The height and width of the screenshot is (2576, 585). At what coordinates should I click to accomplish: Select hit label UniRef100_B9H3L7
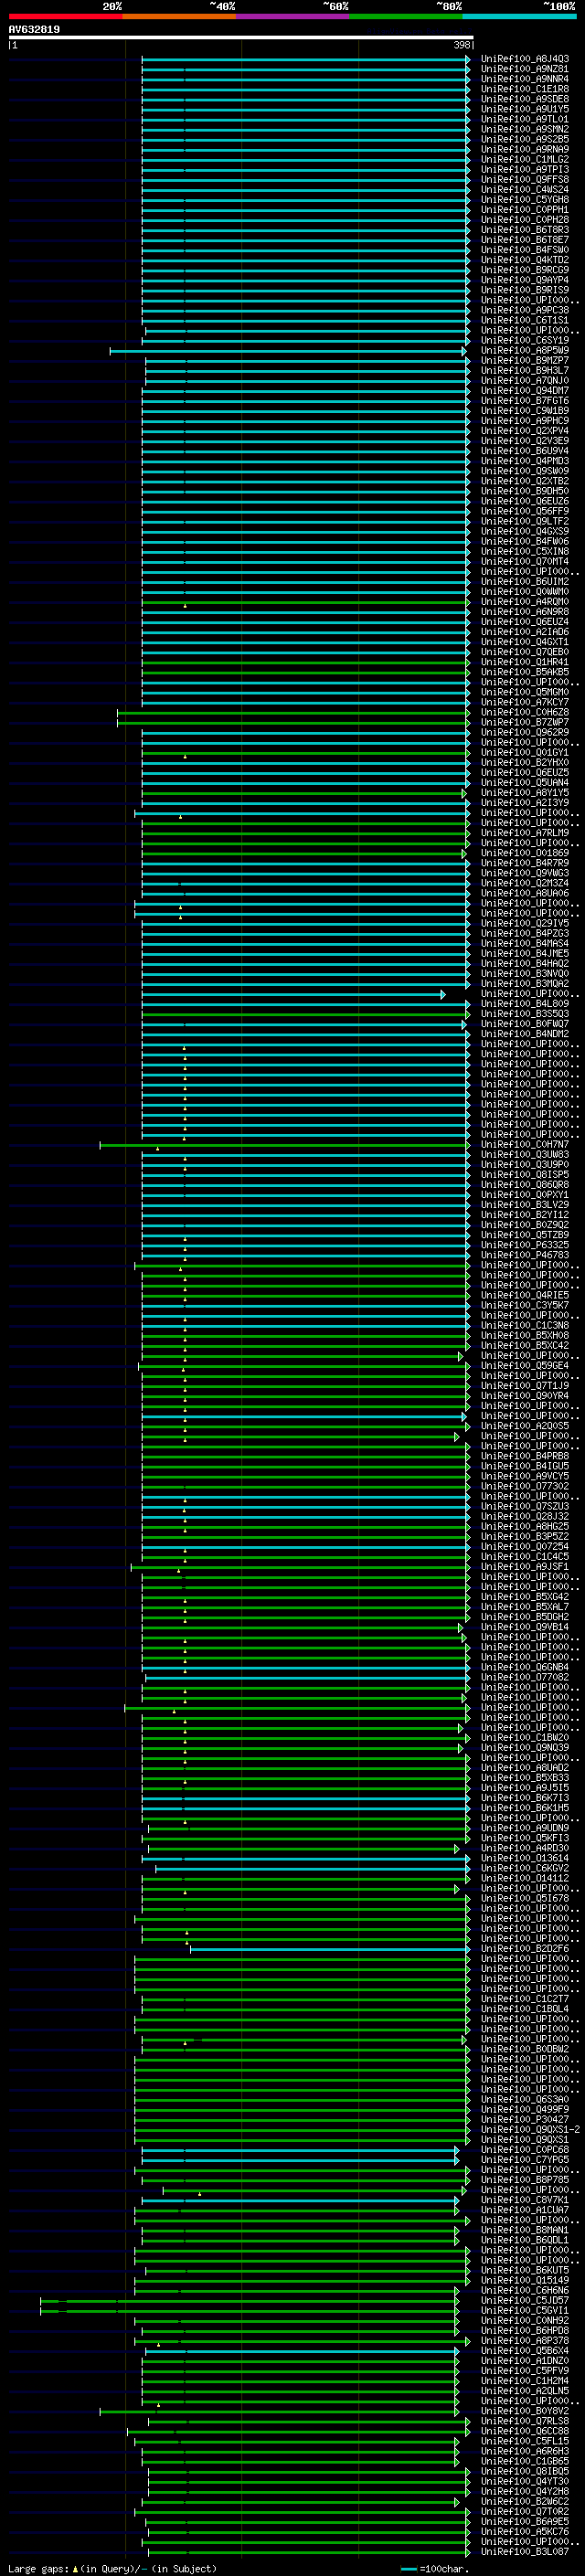pos(525,371)
